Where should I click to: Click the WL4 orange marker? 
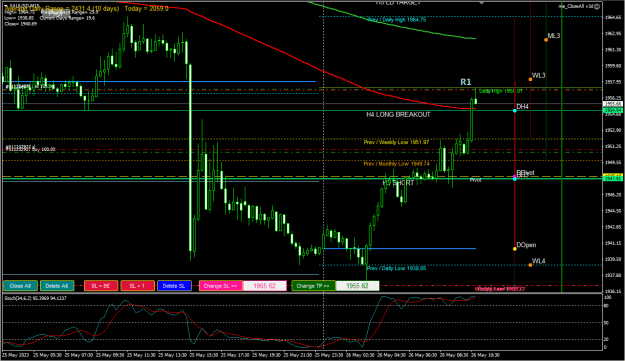click(530, 265)
